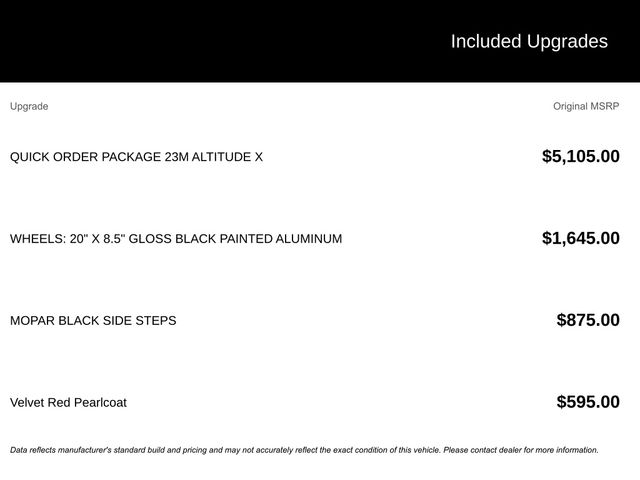Screen dimensions: 640x480
Task: Select Velvet Red Pearlcoat upgrade
Action: 68,402
